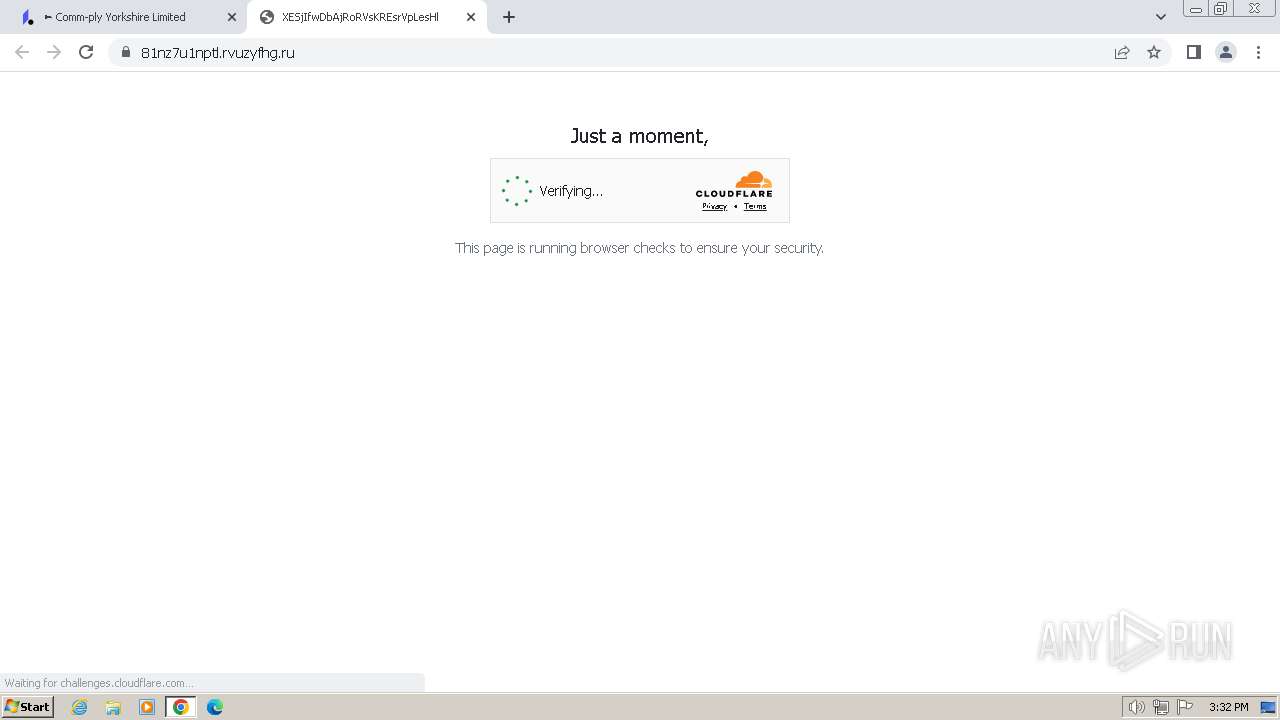Switch to Chrome in taskbar
This screenshot has width=1280, height=720.
coord(181,707)
